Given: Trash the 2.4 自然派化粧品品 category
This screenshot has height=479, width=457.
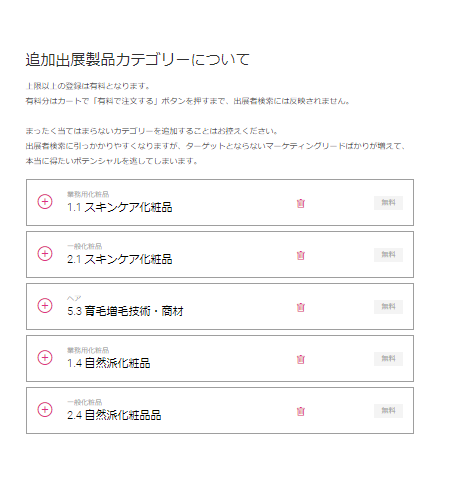Looking at the screenshot, I should click(x=301, y=411).
